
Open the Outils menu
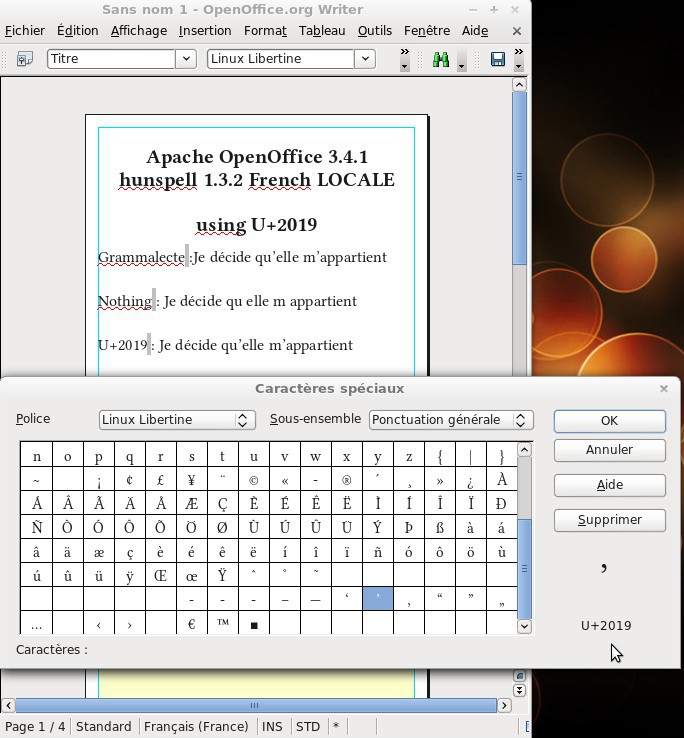tap(375, 31)
